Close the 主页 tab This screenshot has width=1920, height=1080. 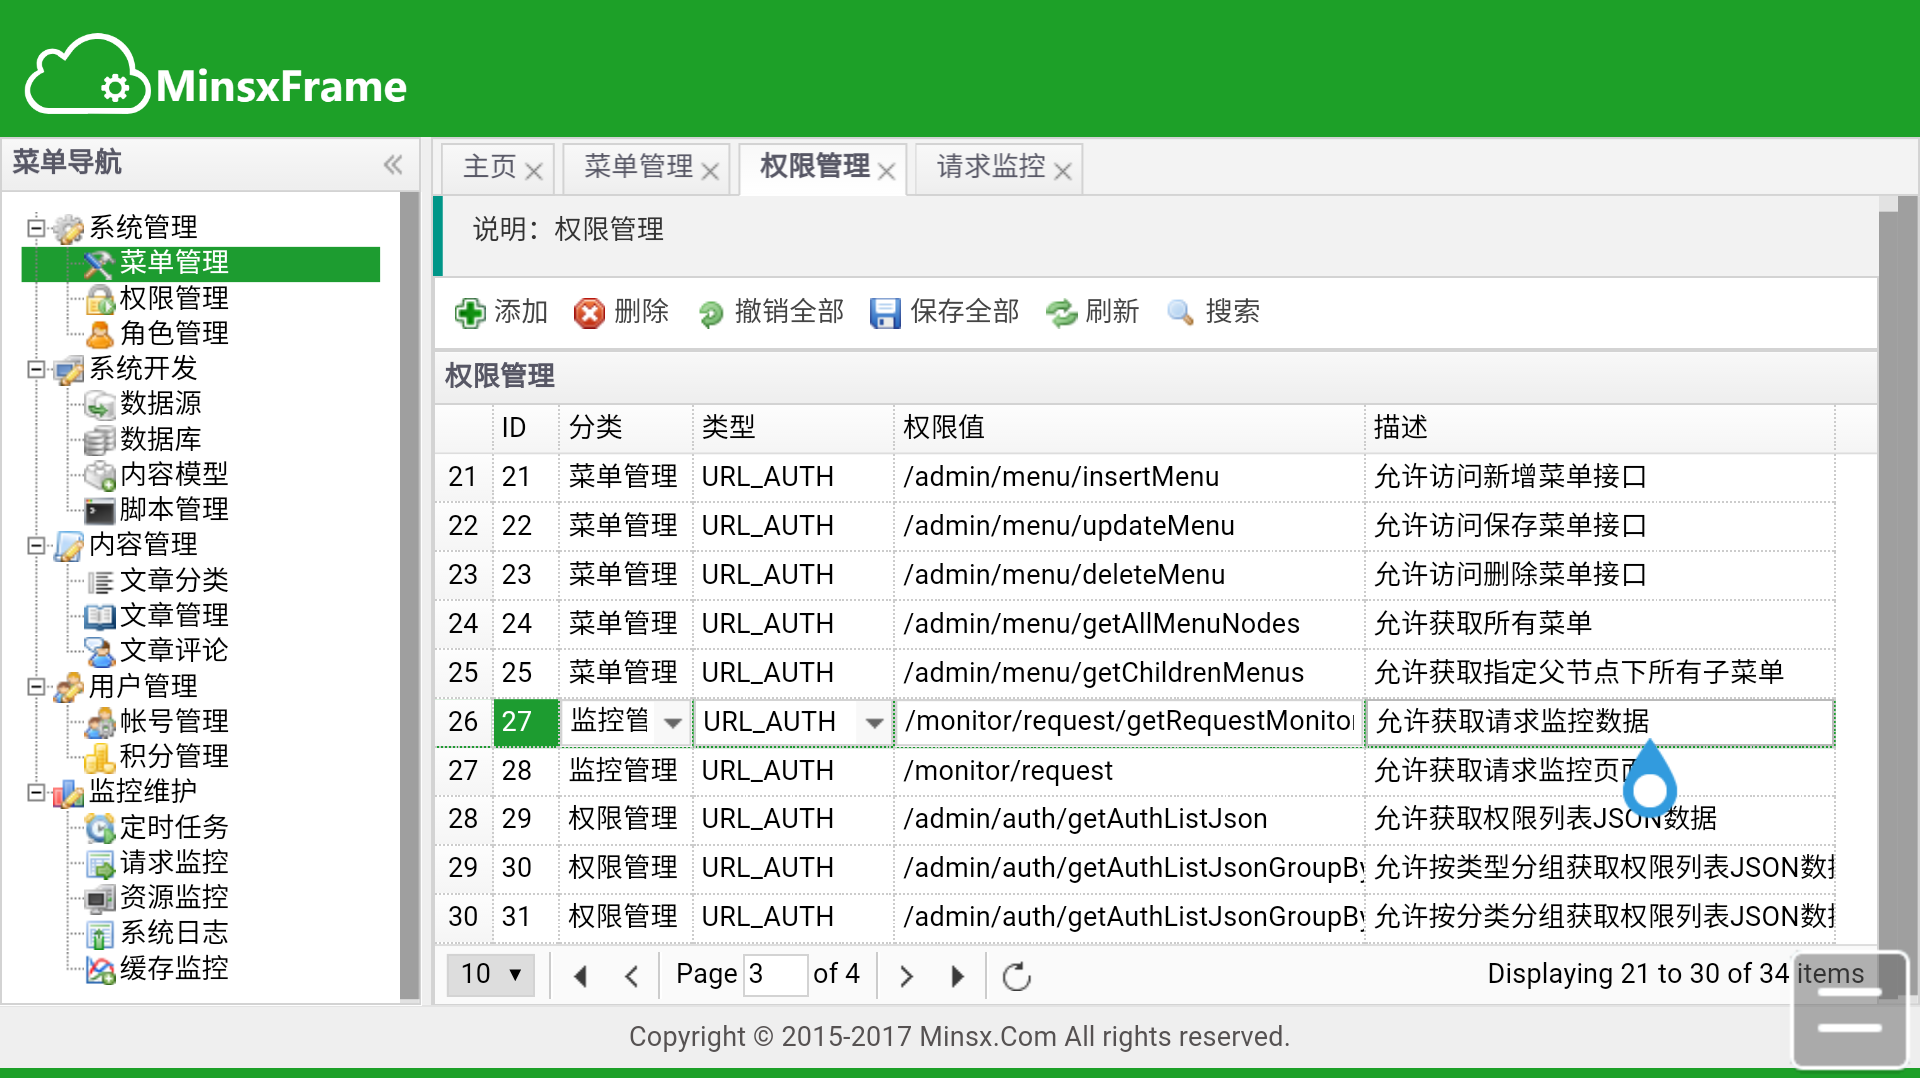(534, 172)
